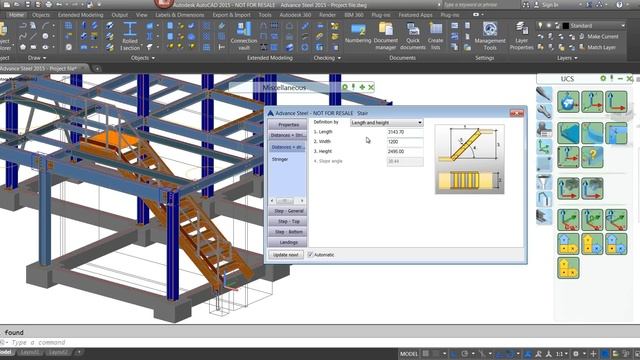Select the UCS axes category in palette
Screen dimensions: 640x360
click(544, 147)
